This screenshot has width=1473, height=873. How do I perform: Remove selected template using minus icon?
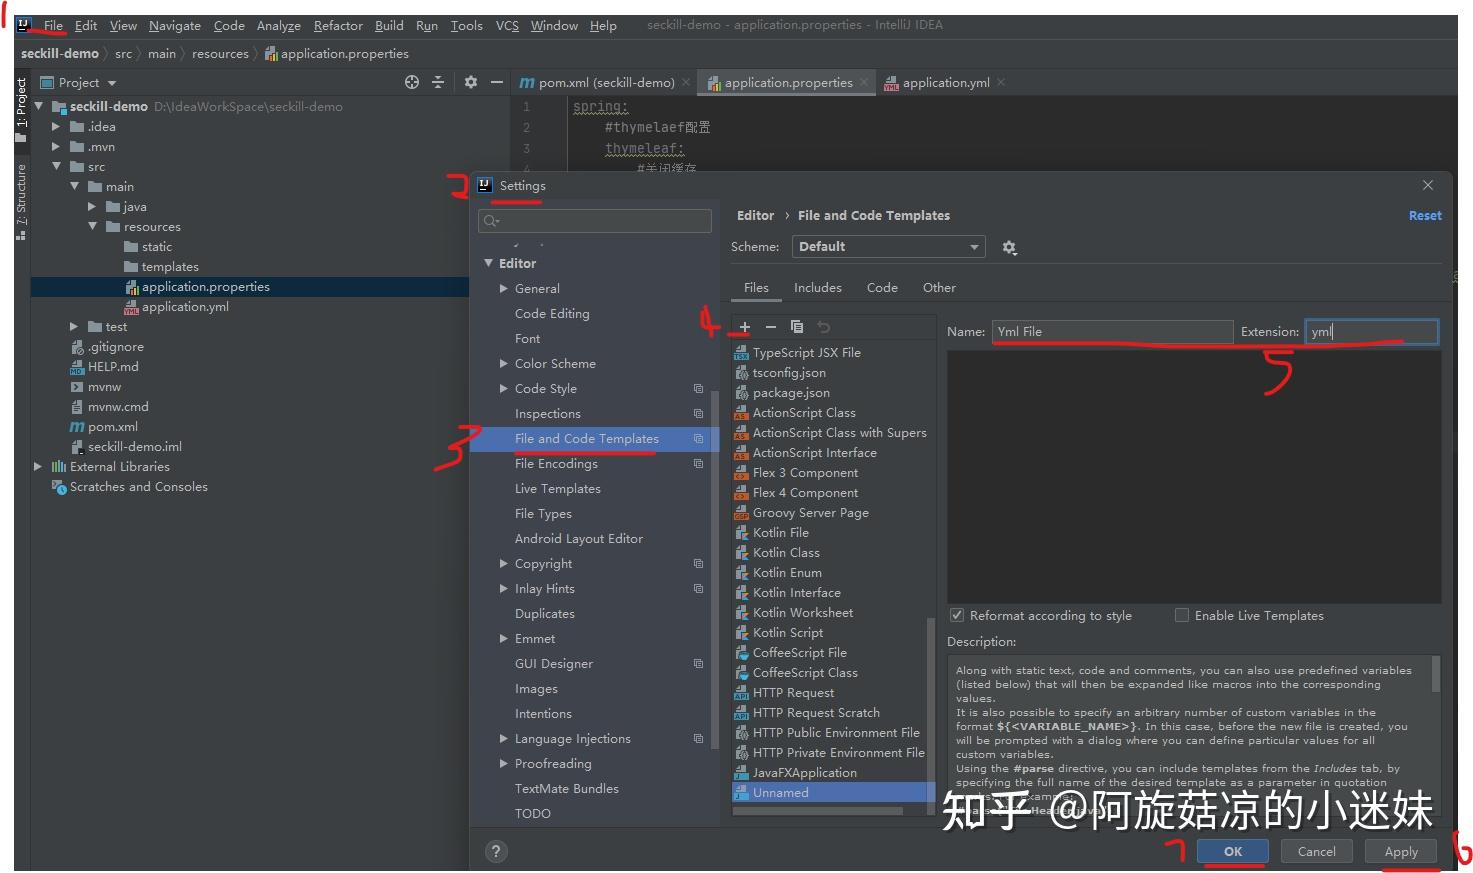pos(770,326)
